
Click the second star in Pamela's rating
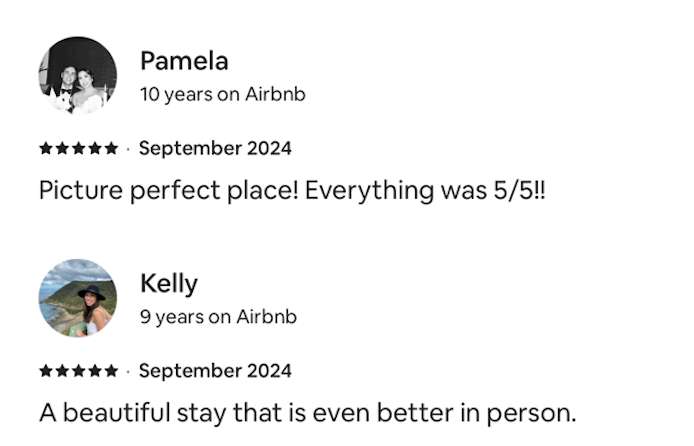click(x=62, y=149)
